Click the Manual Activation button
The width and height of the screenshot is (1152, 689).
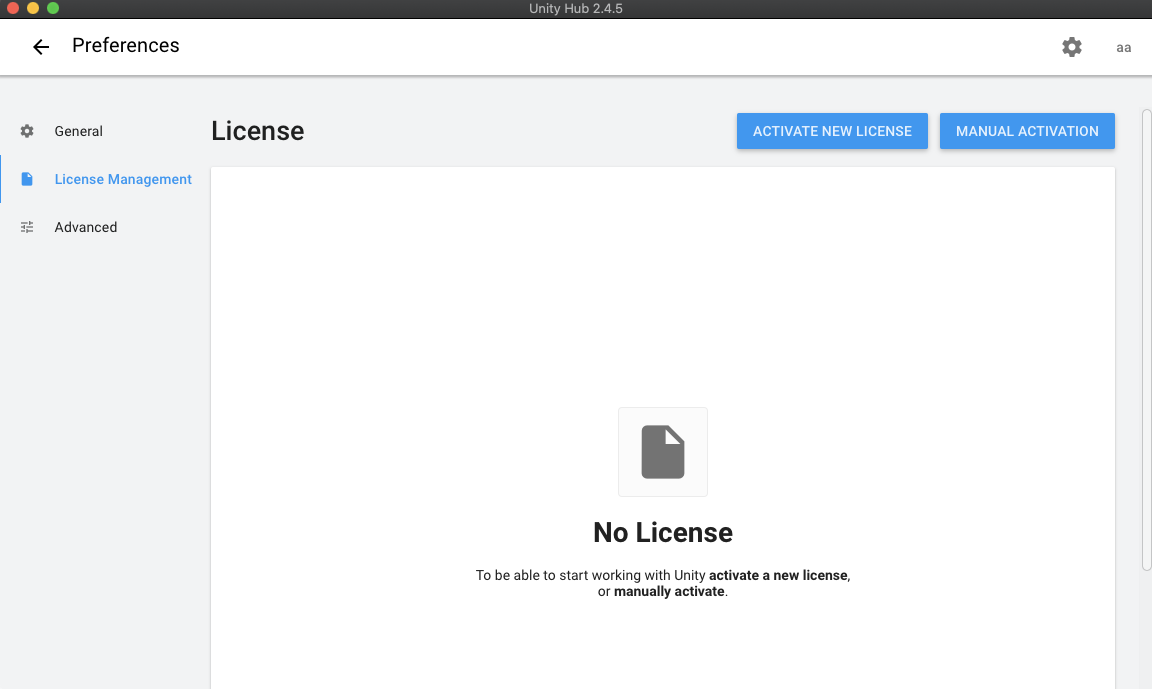1026,131
